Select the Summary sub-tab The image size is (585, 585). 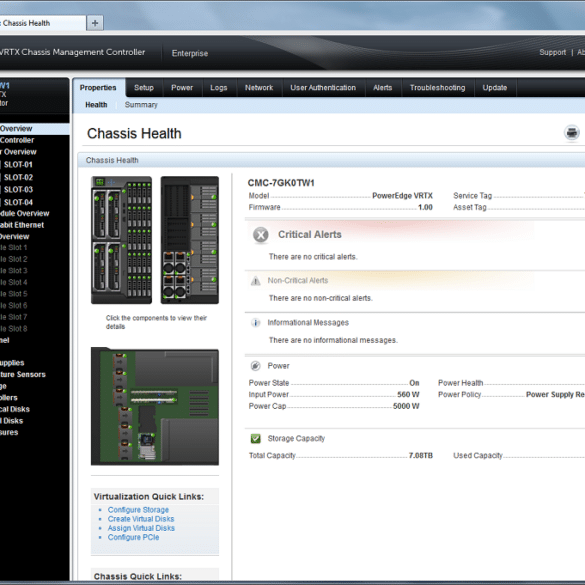[141, 105]
